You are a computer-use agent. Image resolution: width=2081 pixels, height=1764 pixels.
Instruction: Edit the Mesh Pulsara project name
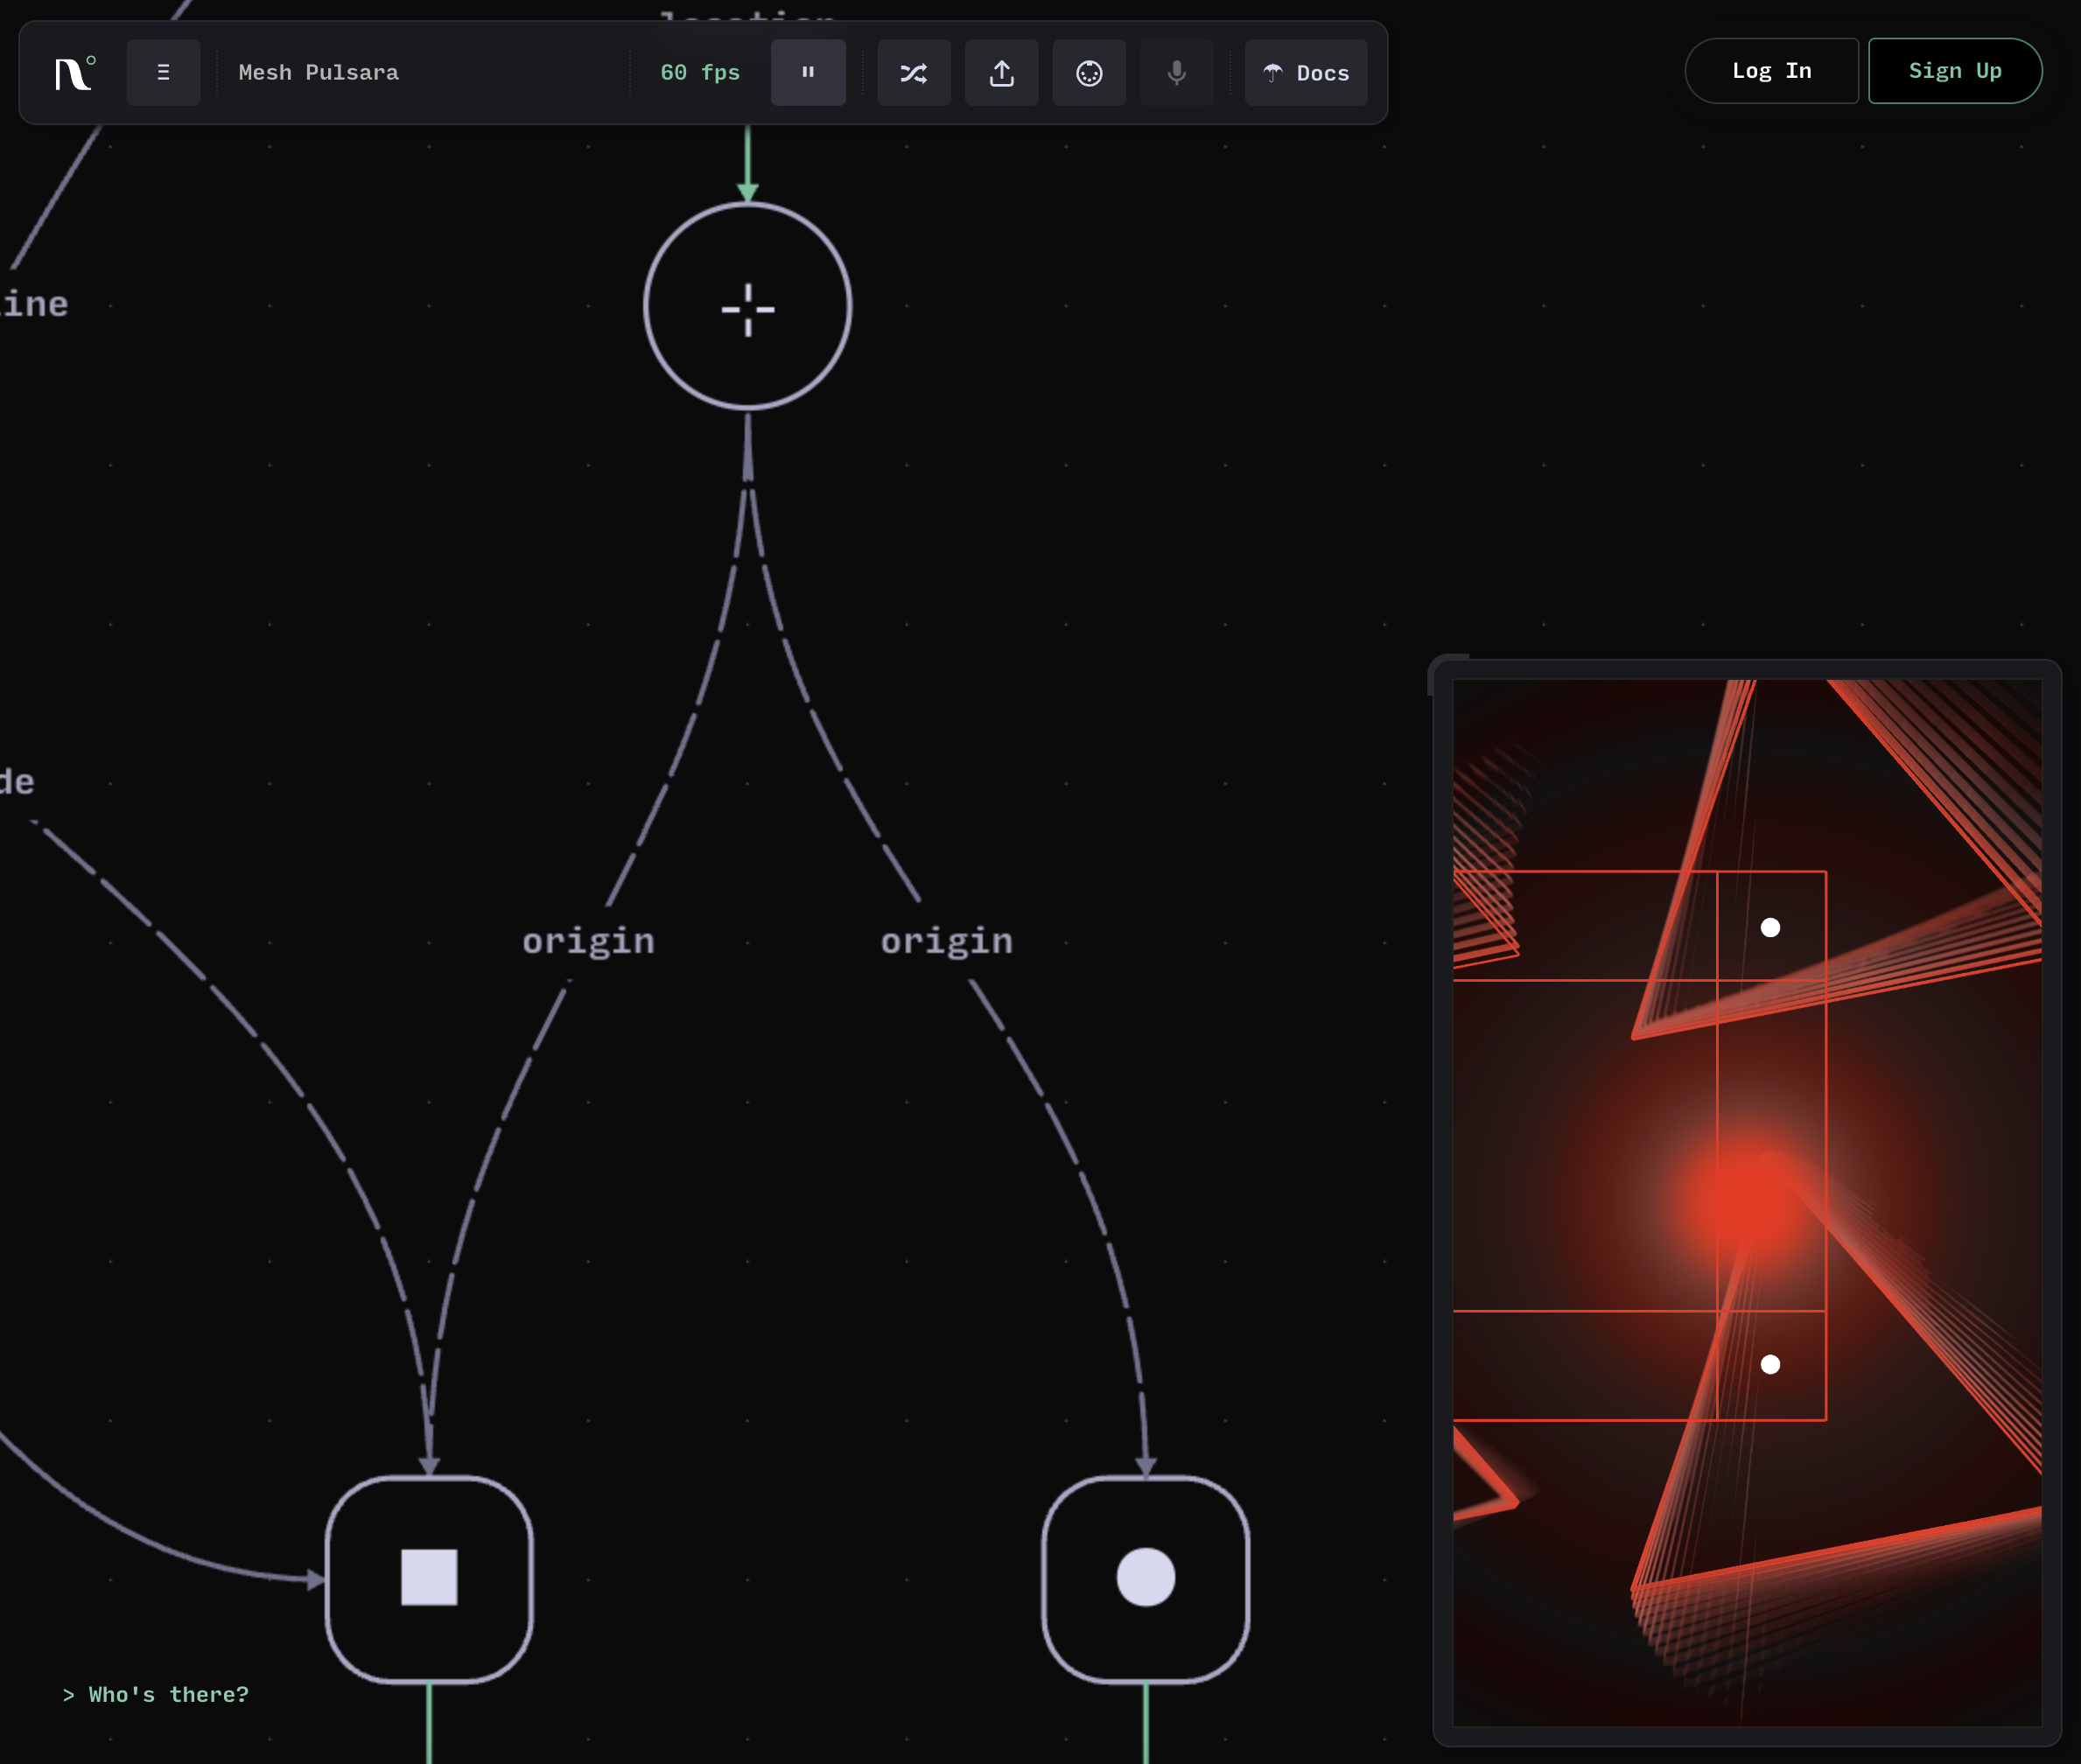(x=319, y=73)
